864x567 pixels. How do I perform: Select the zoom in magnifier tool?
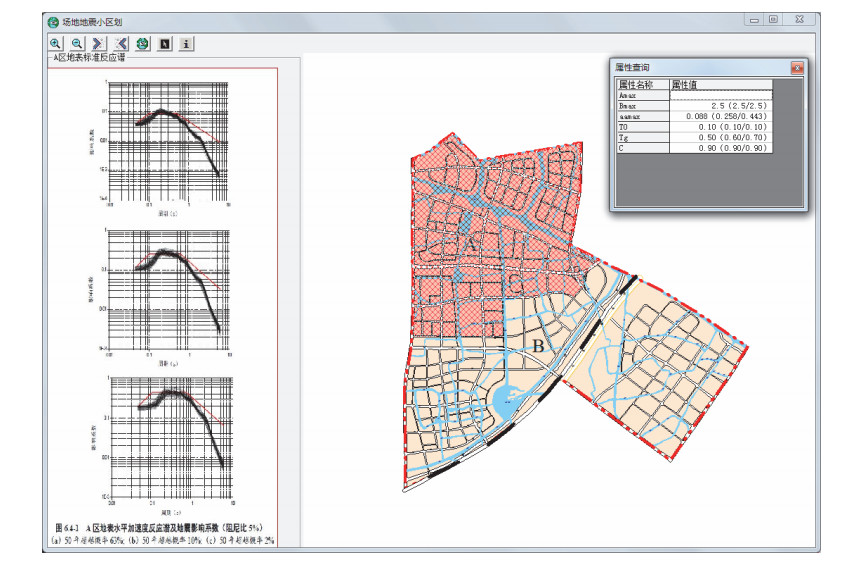coord(56,43)
